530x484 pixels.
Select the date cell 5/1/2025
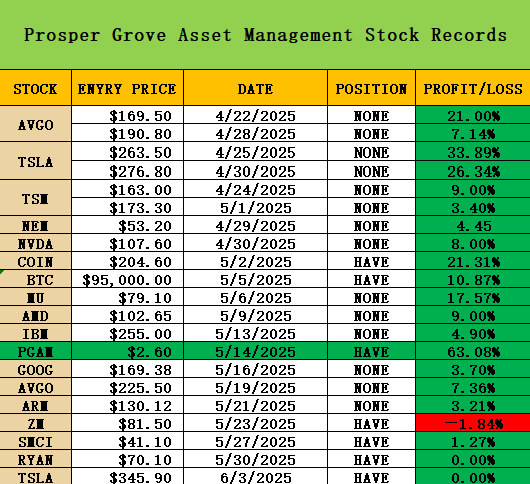[x=256, y=207]
